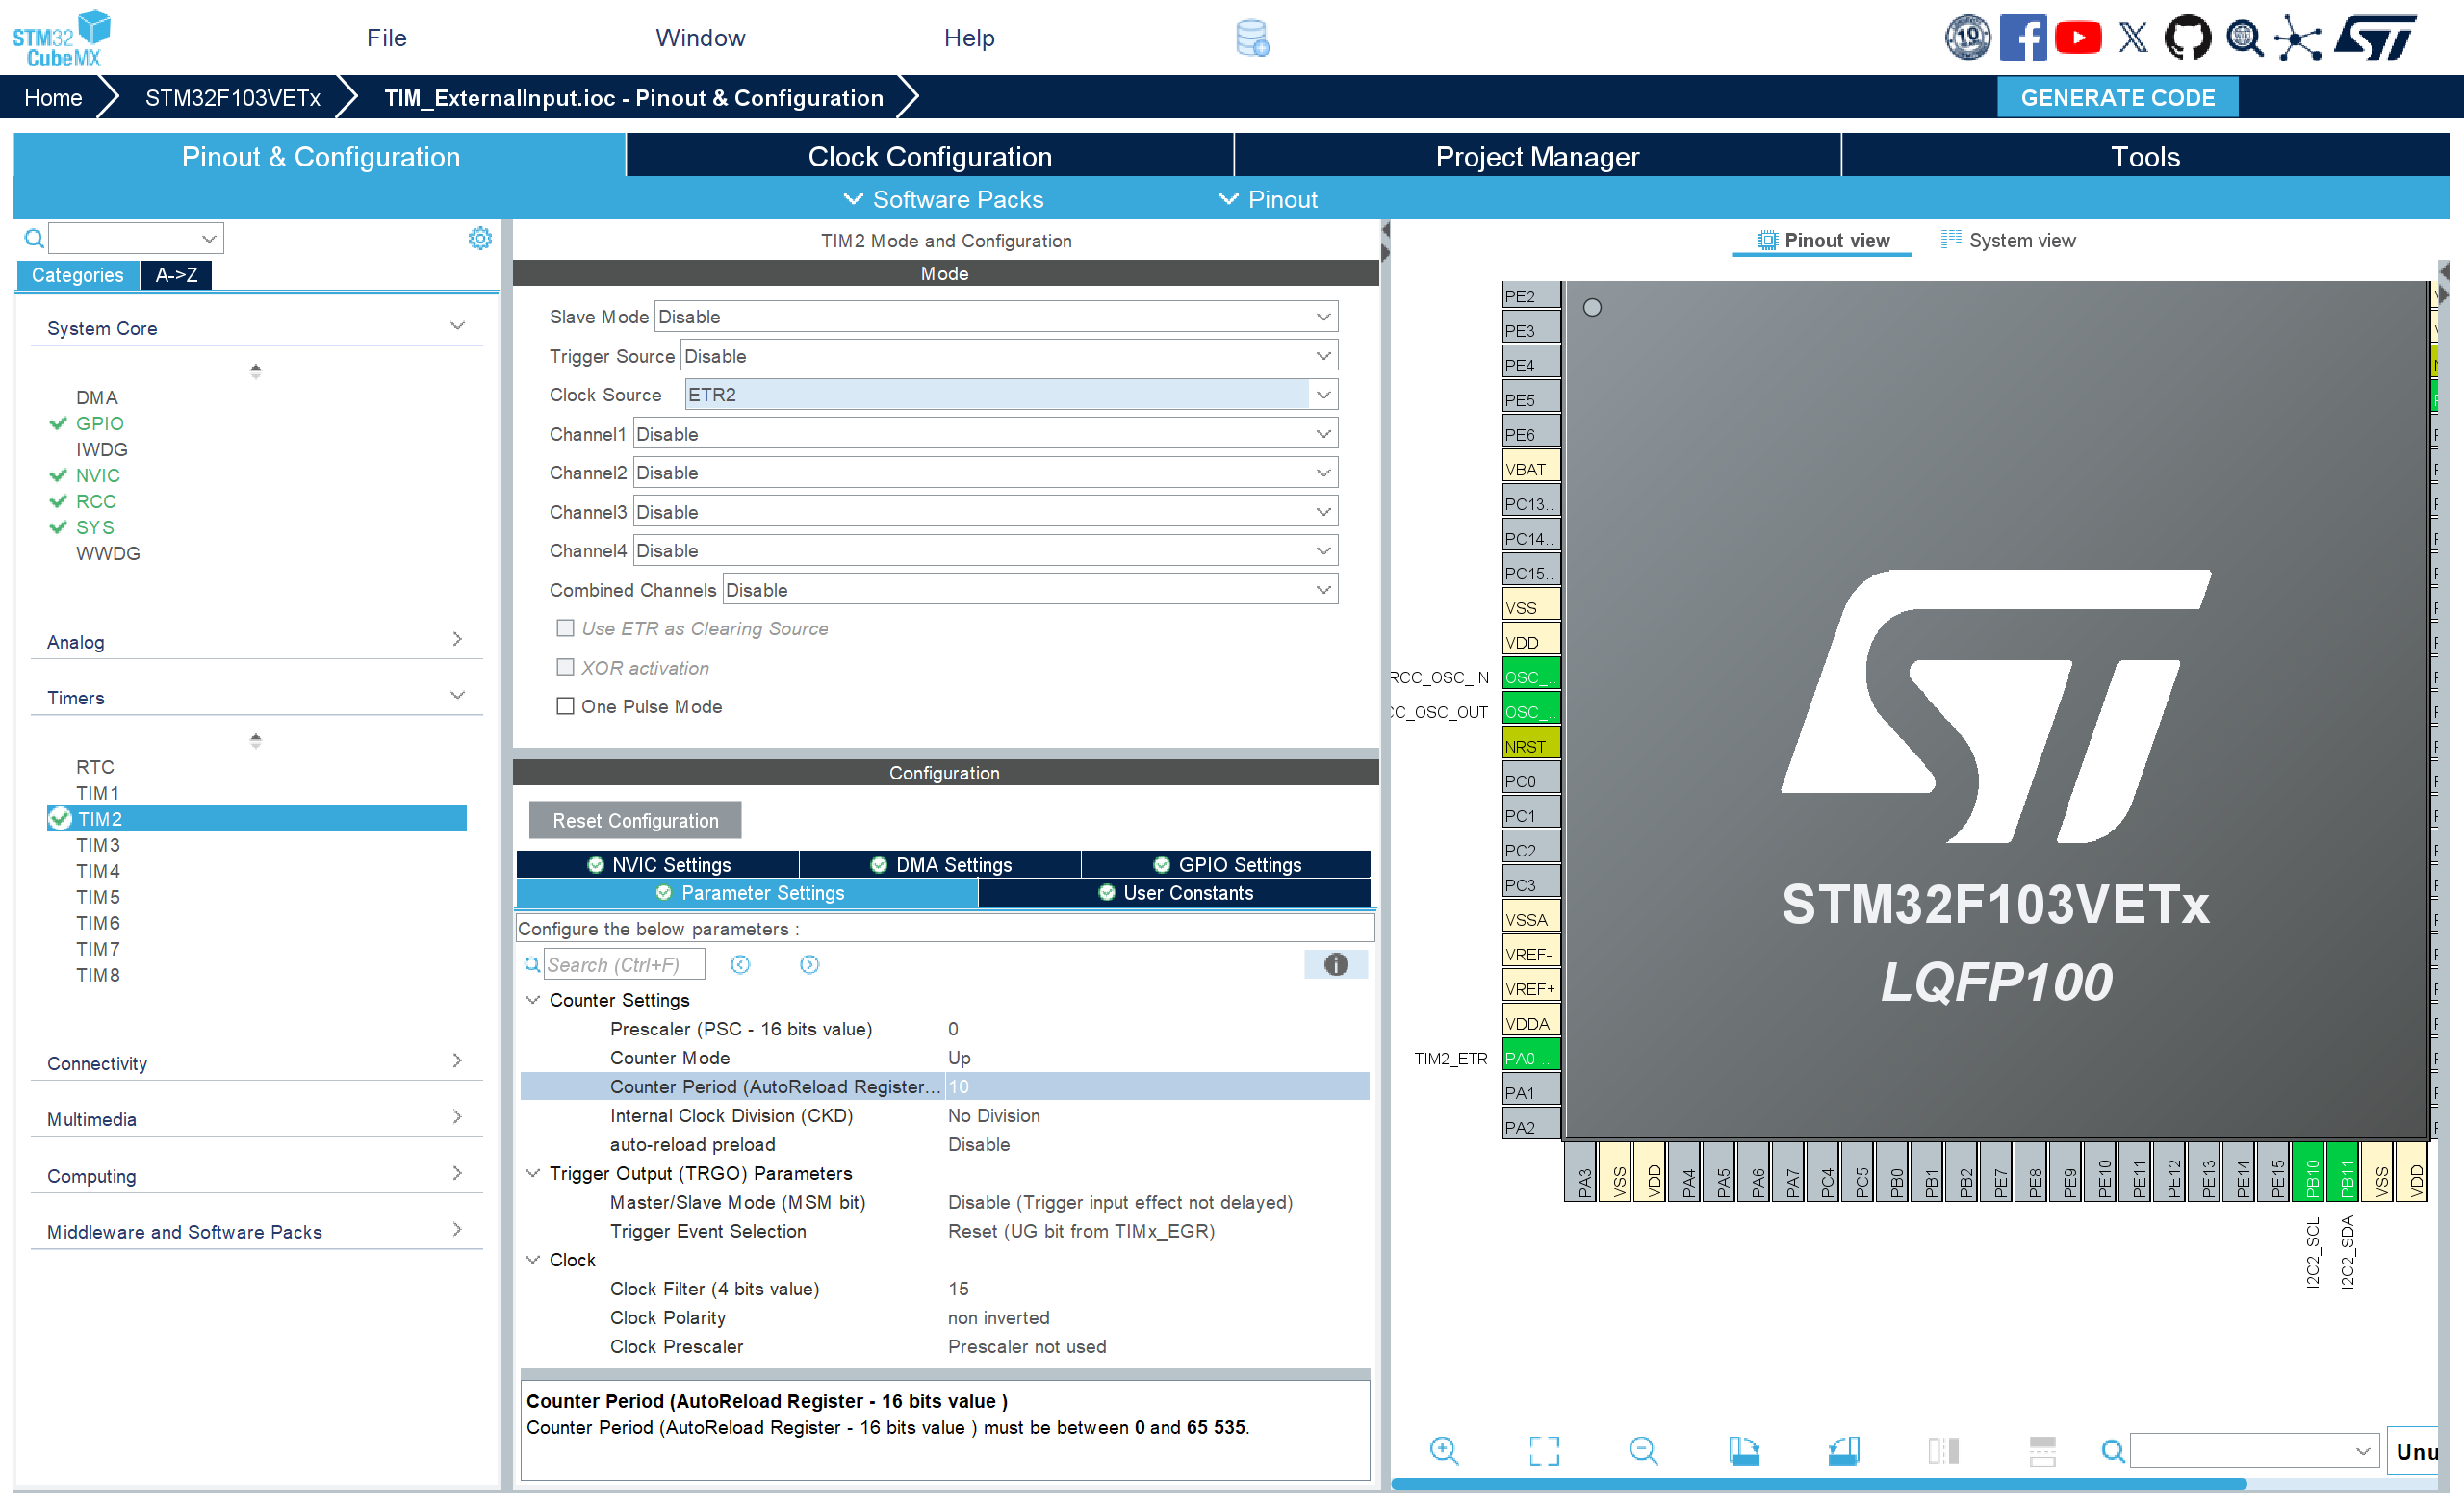Select TIM3 in the Timers list

tap(98, 845)
